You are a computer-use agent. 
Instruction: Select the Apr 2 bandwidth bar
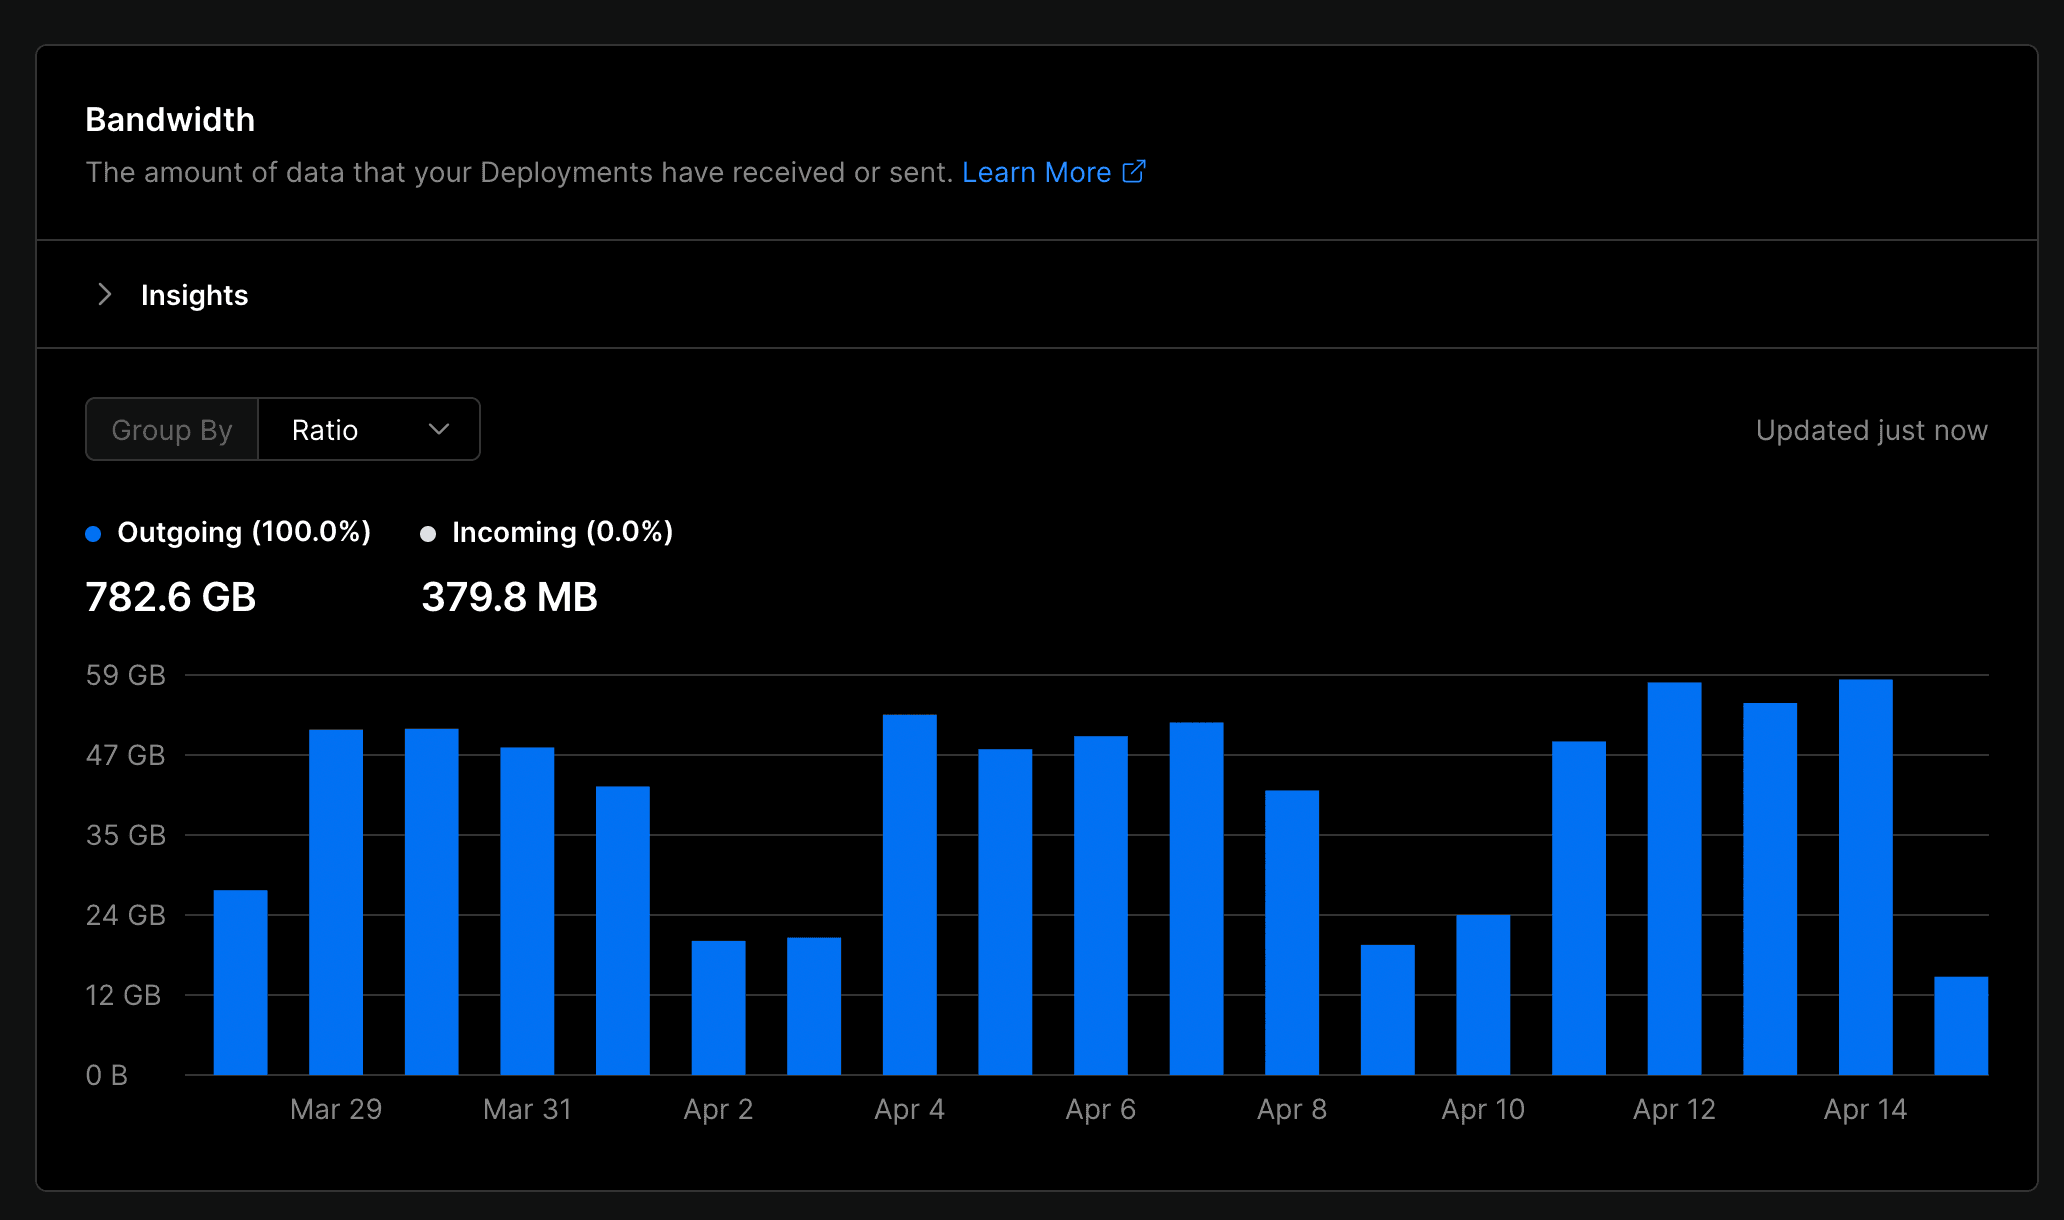pos(718,1007)
